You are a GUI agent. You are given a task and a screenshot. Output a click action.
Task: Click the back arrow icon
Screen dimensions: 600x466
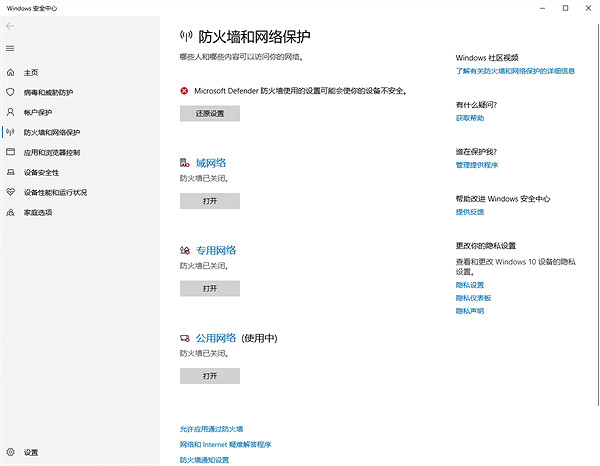click(11, 27)
